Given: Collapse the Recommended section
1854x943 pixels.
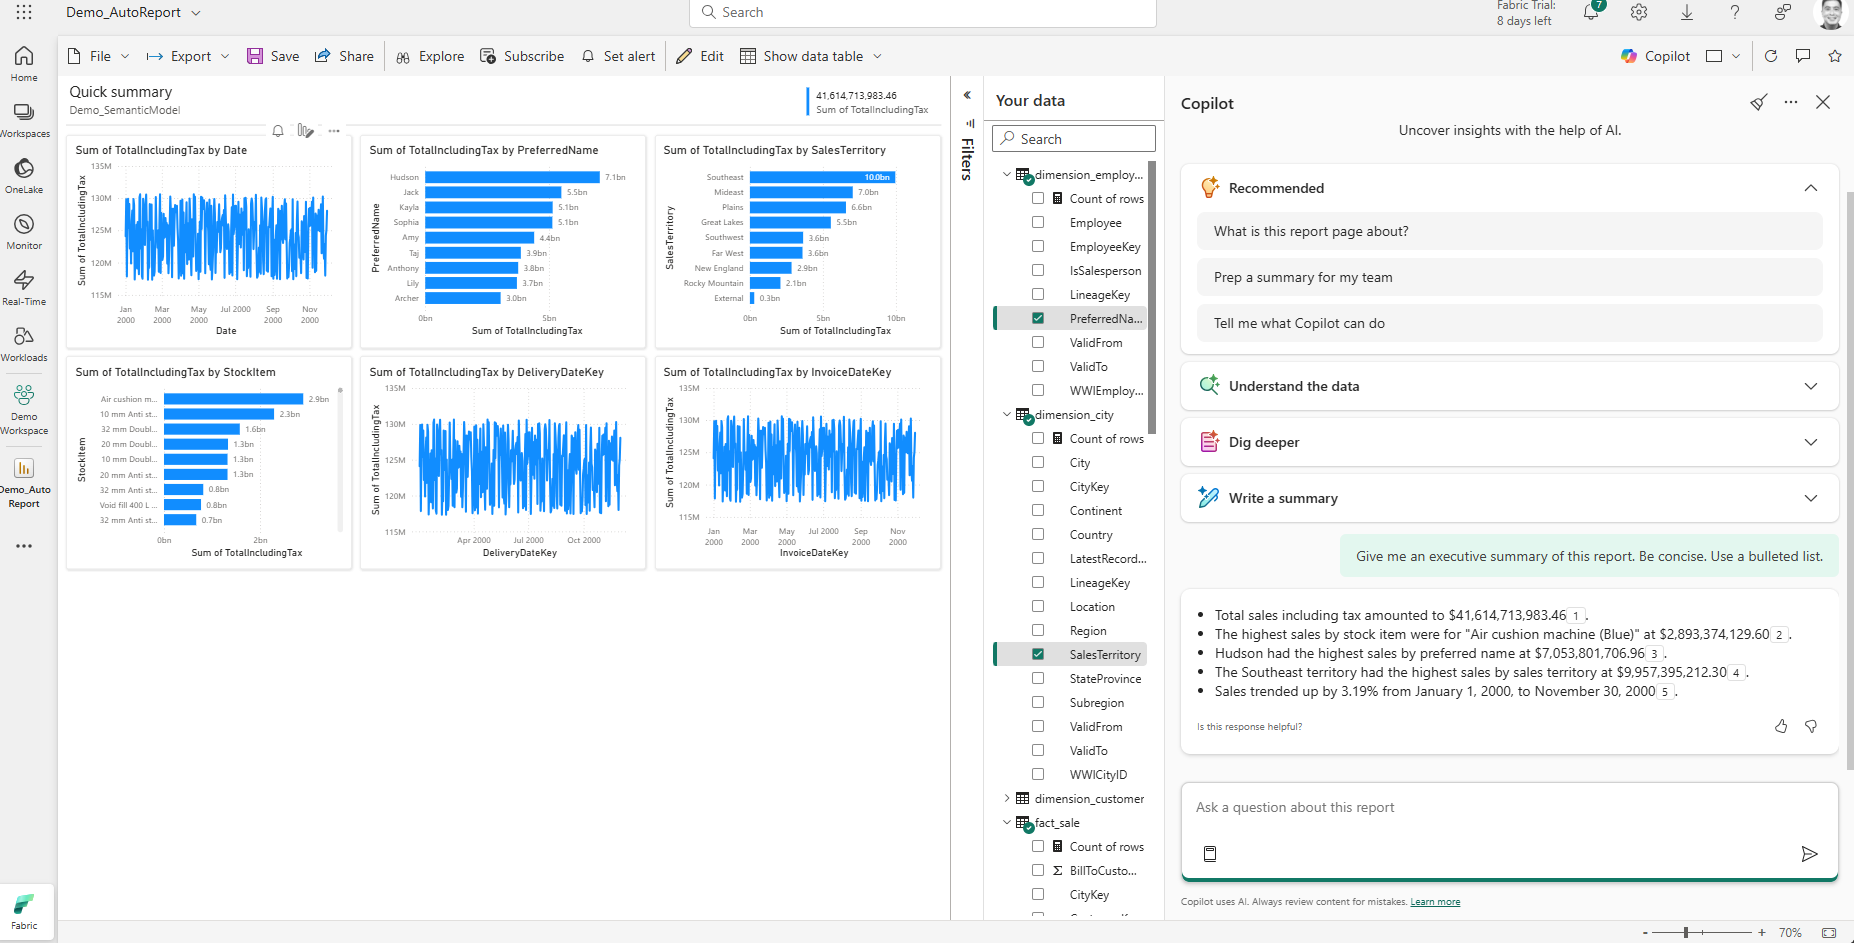Looking at the screenshot, I should pos(1811,188).
